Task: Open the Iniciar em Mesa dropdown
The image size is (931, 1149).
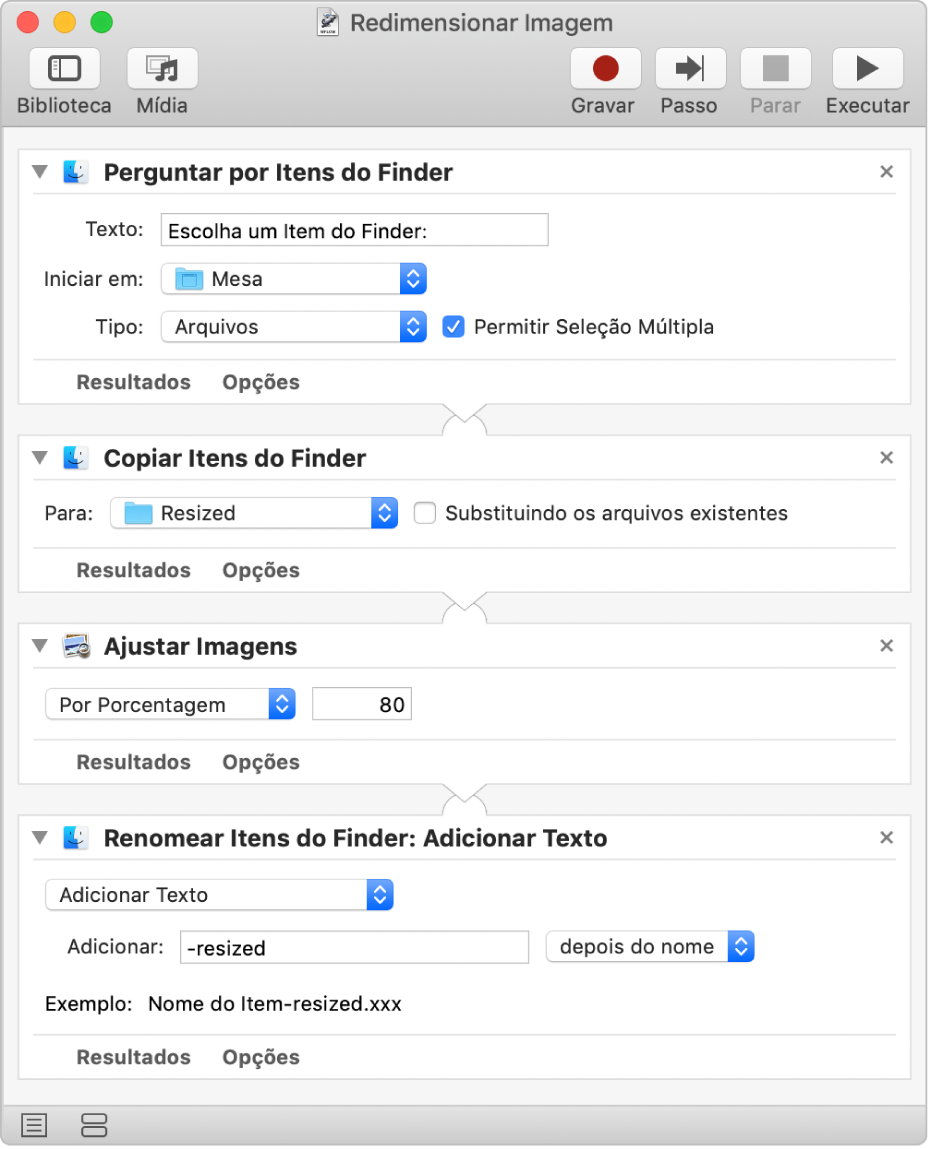Action: [x=294, y=279]
